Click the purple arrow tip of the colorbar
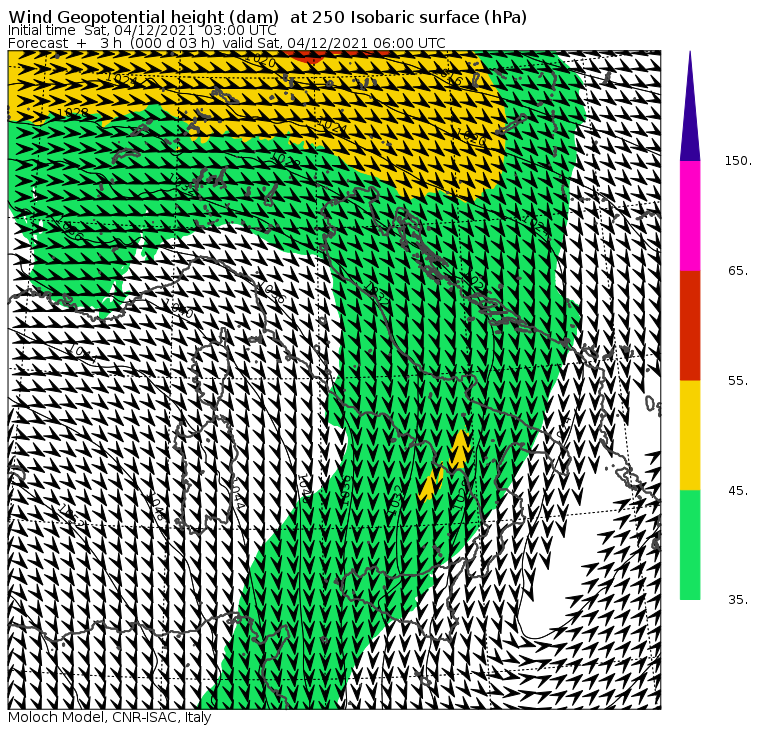This screenshot has height=731, width=760. pyautogui.click(x=690, y=106)
